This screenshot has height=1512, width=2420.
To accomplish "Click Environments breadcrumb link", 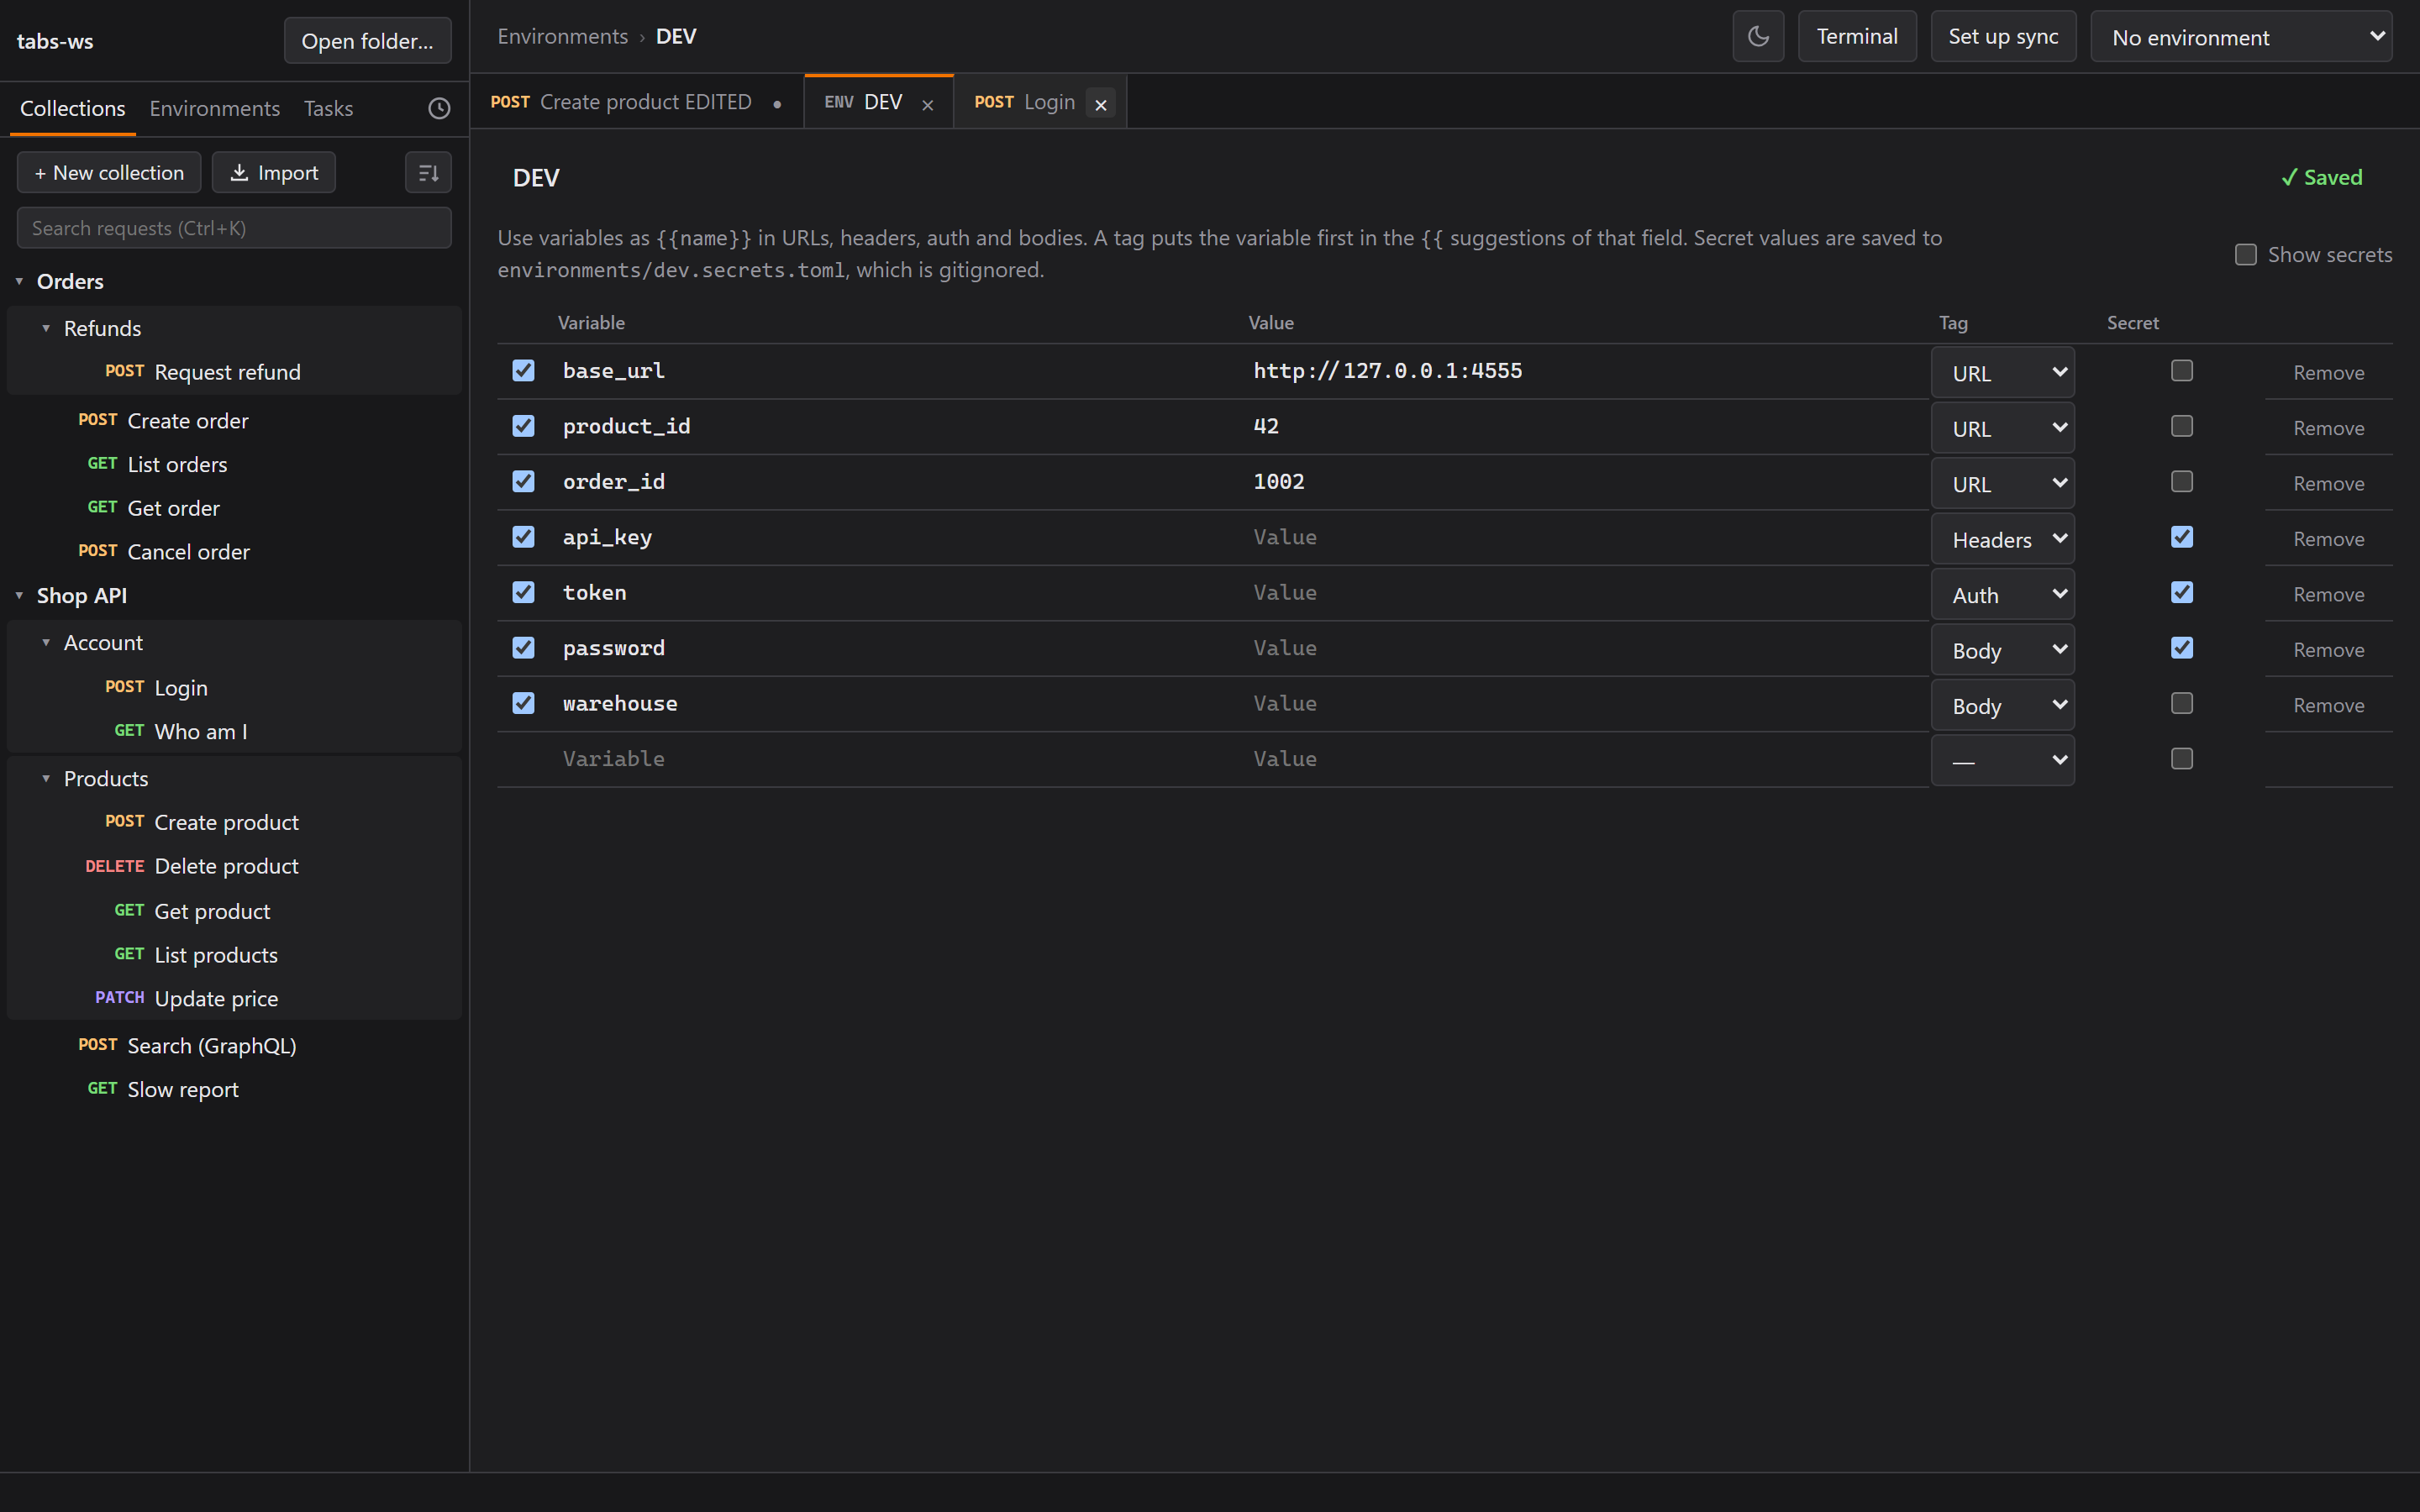I will (x=563, y=37).
